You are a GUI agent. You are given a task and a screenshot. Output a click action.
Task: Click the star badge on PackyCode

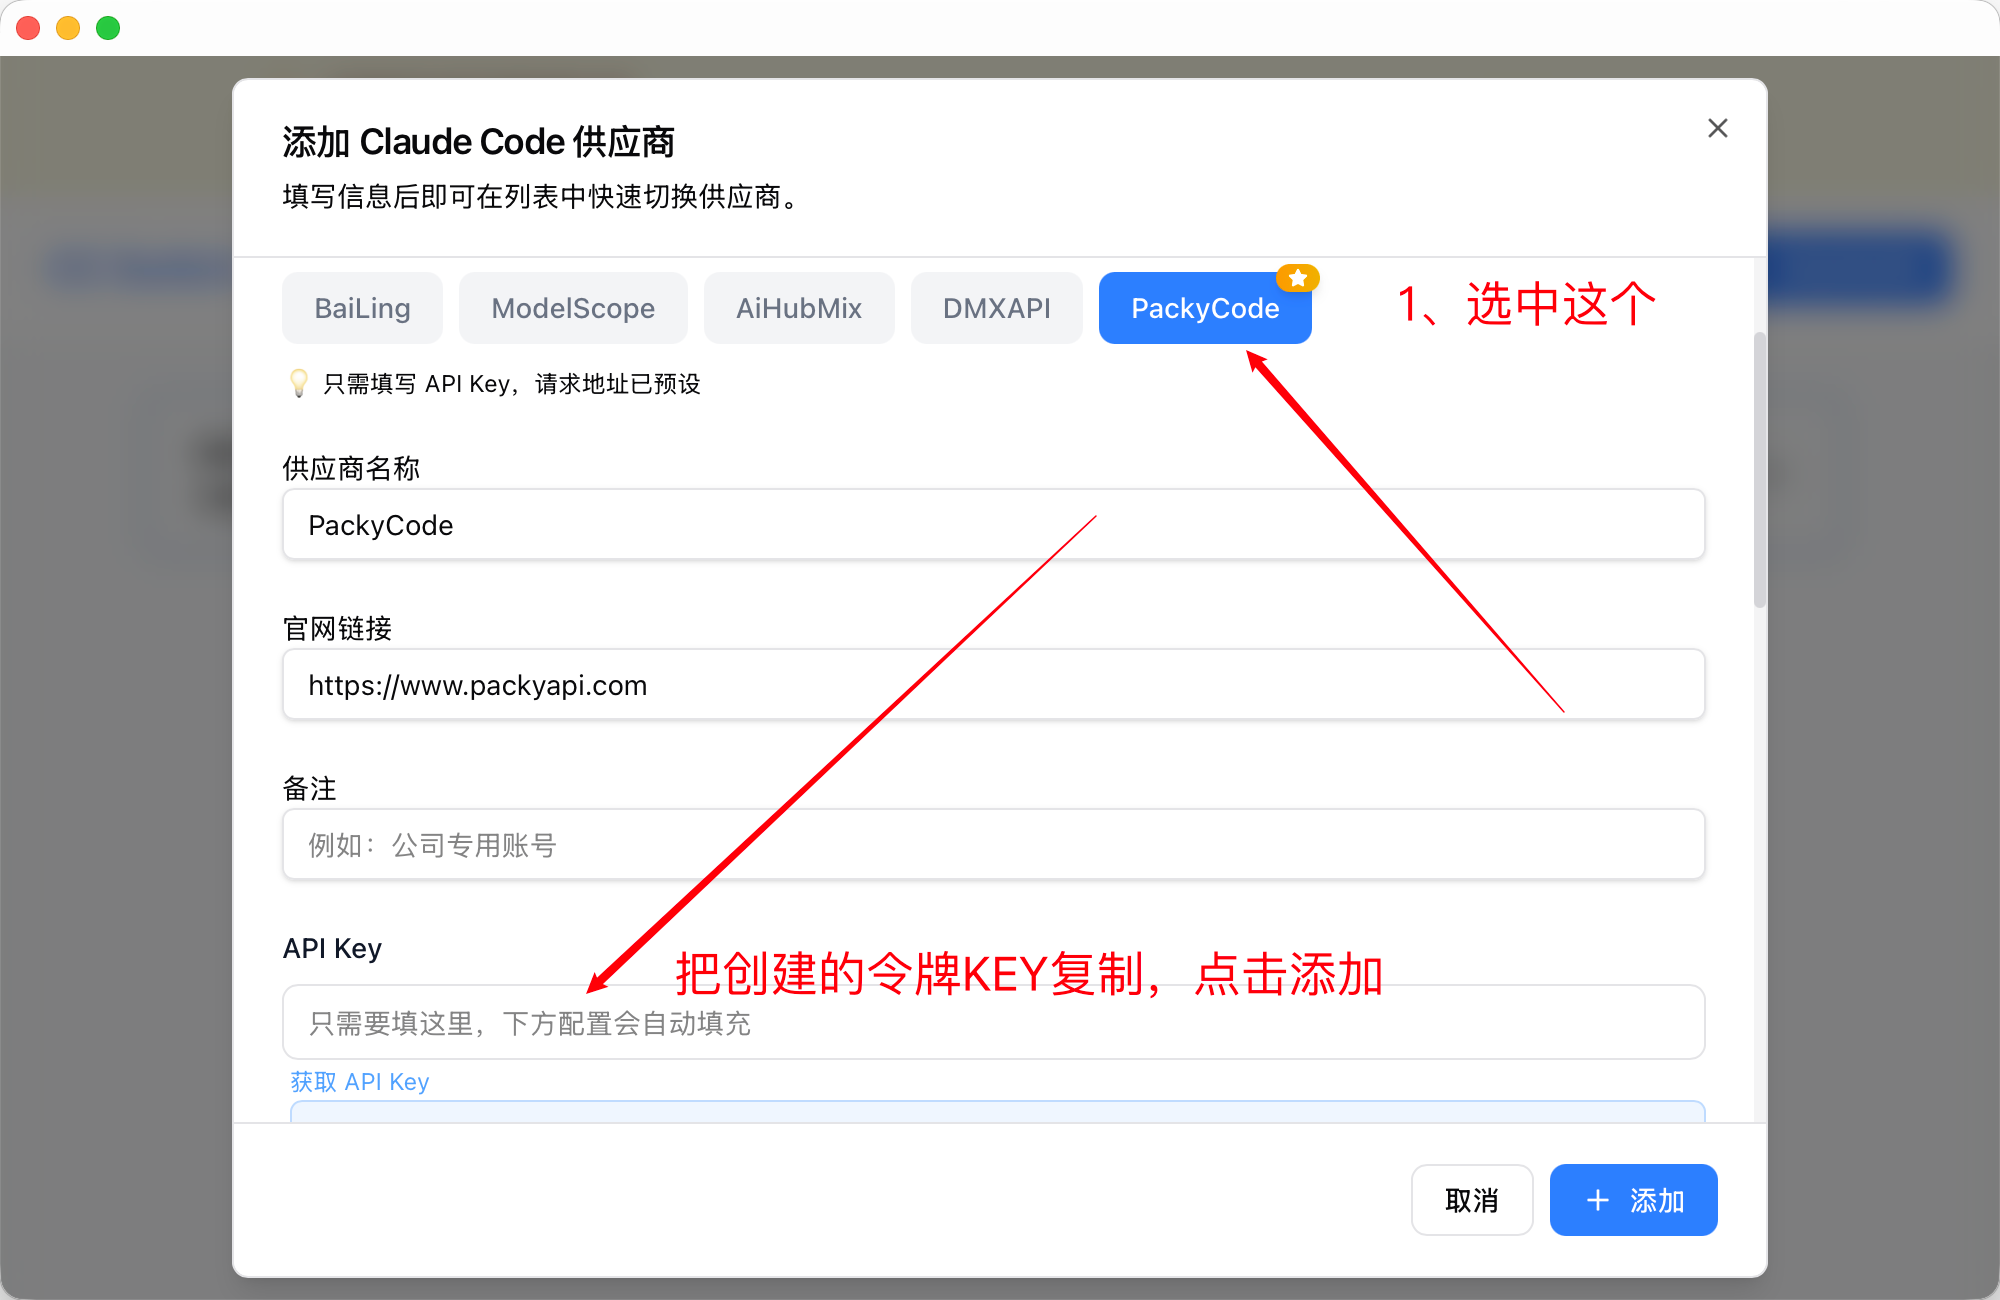pos(1297,277)
